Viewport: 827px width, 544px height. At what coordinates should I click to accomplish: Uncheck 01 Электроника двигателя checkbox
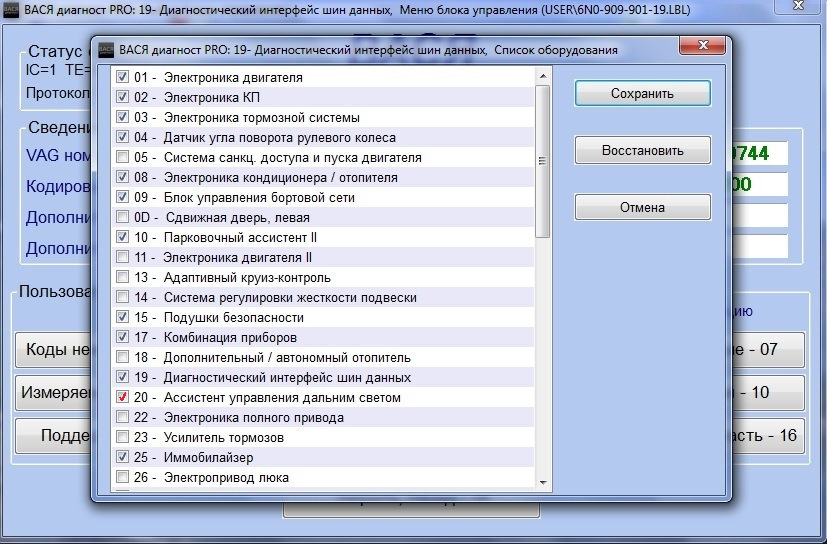[122, 77]
